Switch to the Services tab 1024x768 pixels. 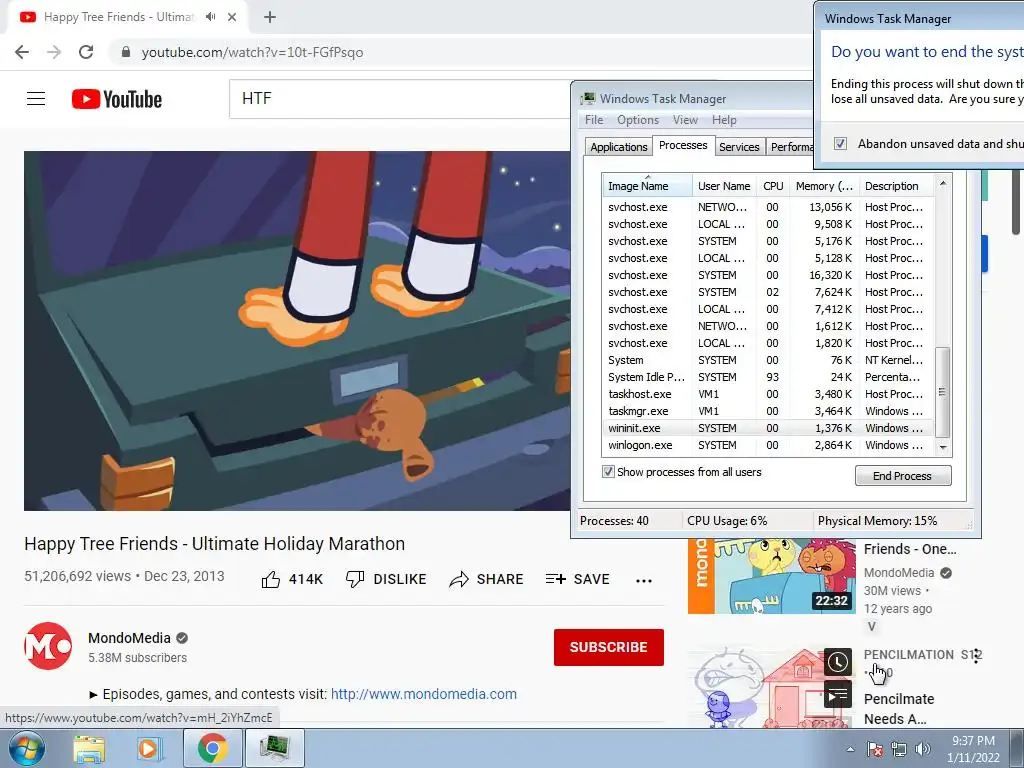739,147
